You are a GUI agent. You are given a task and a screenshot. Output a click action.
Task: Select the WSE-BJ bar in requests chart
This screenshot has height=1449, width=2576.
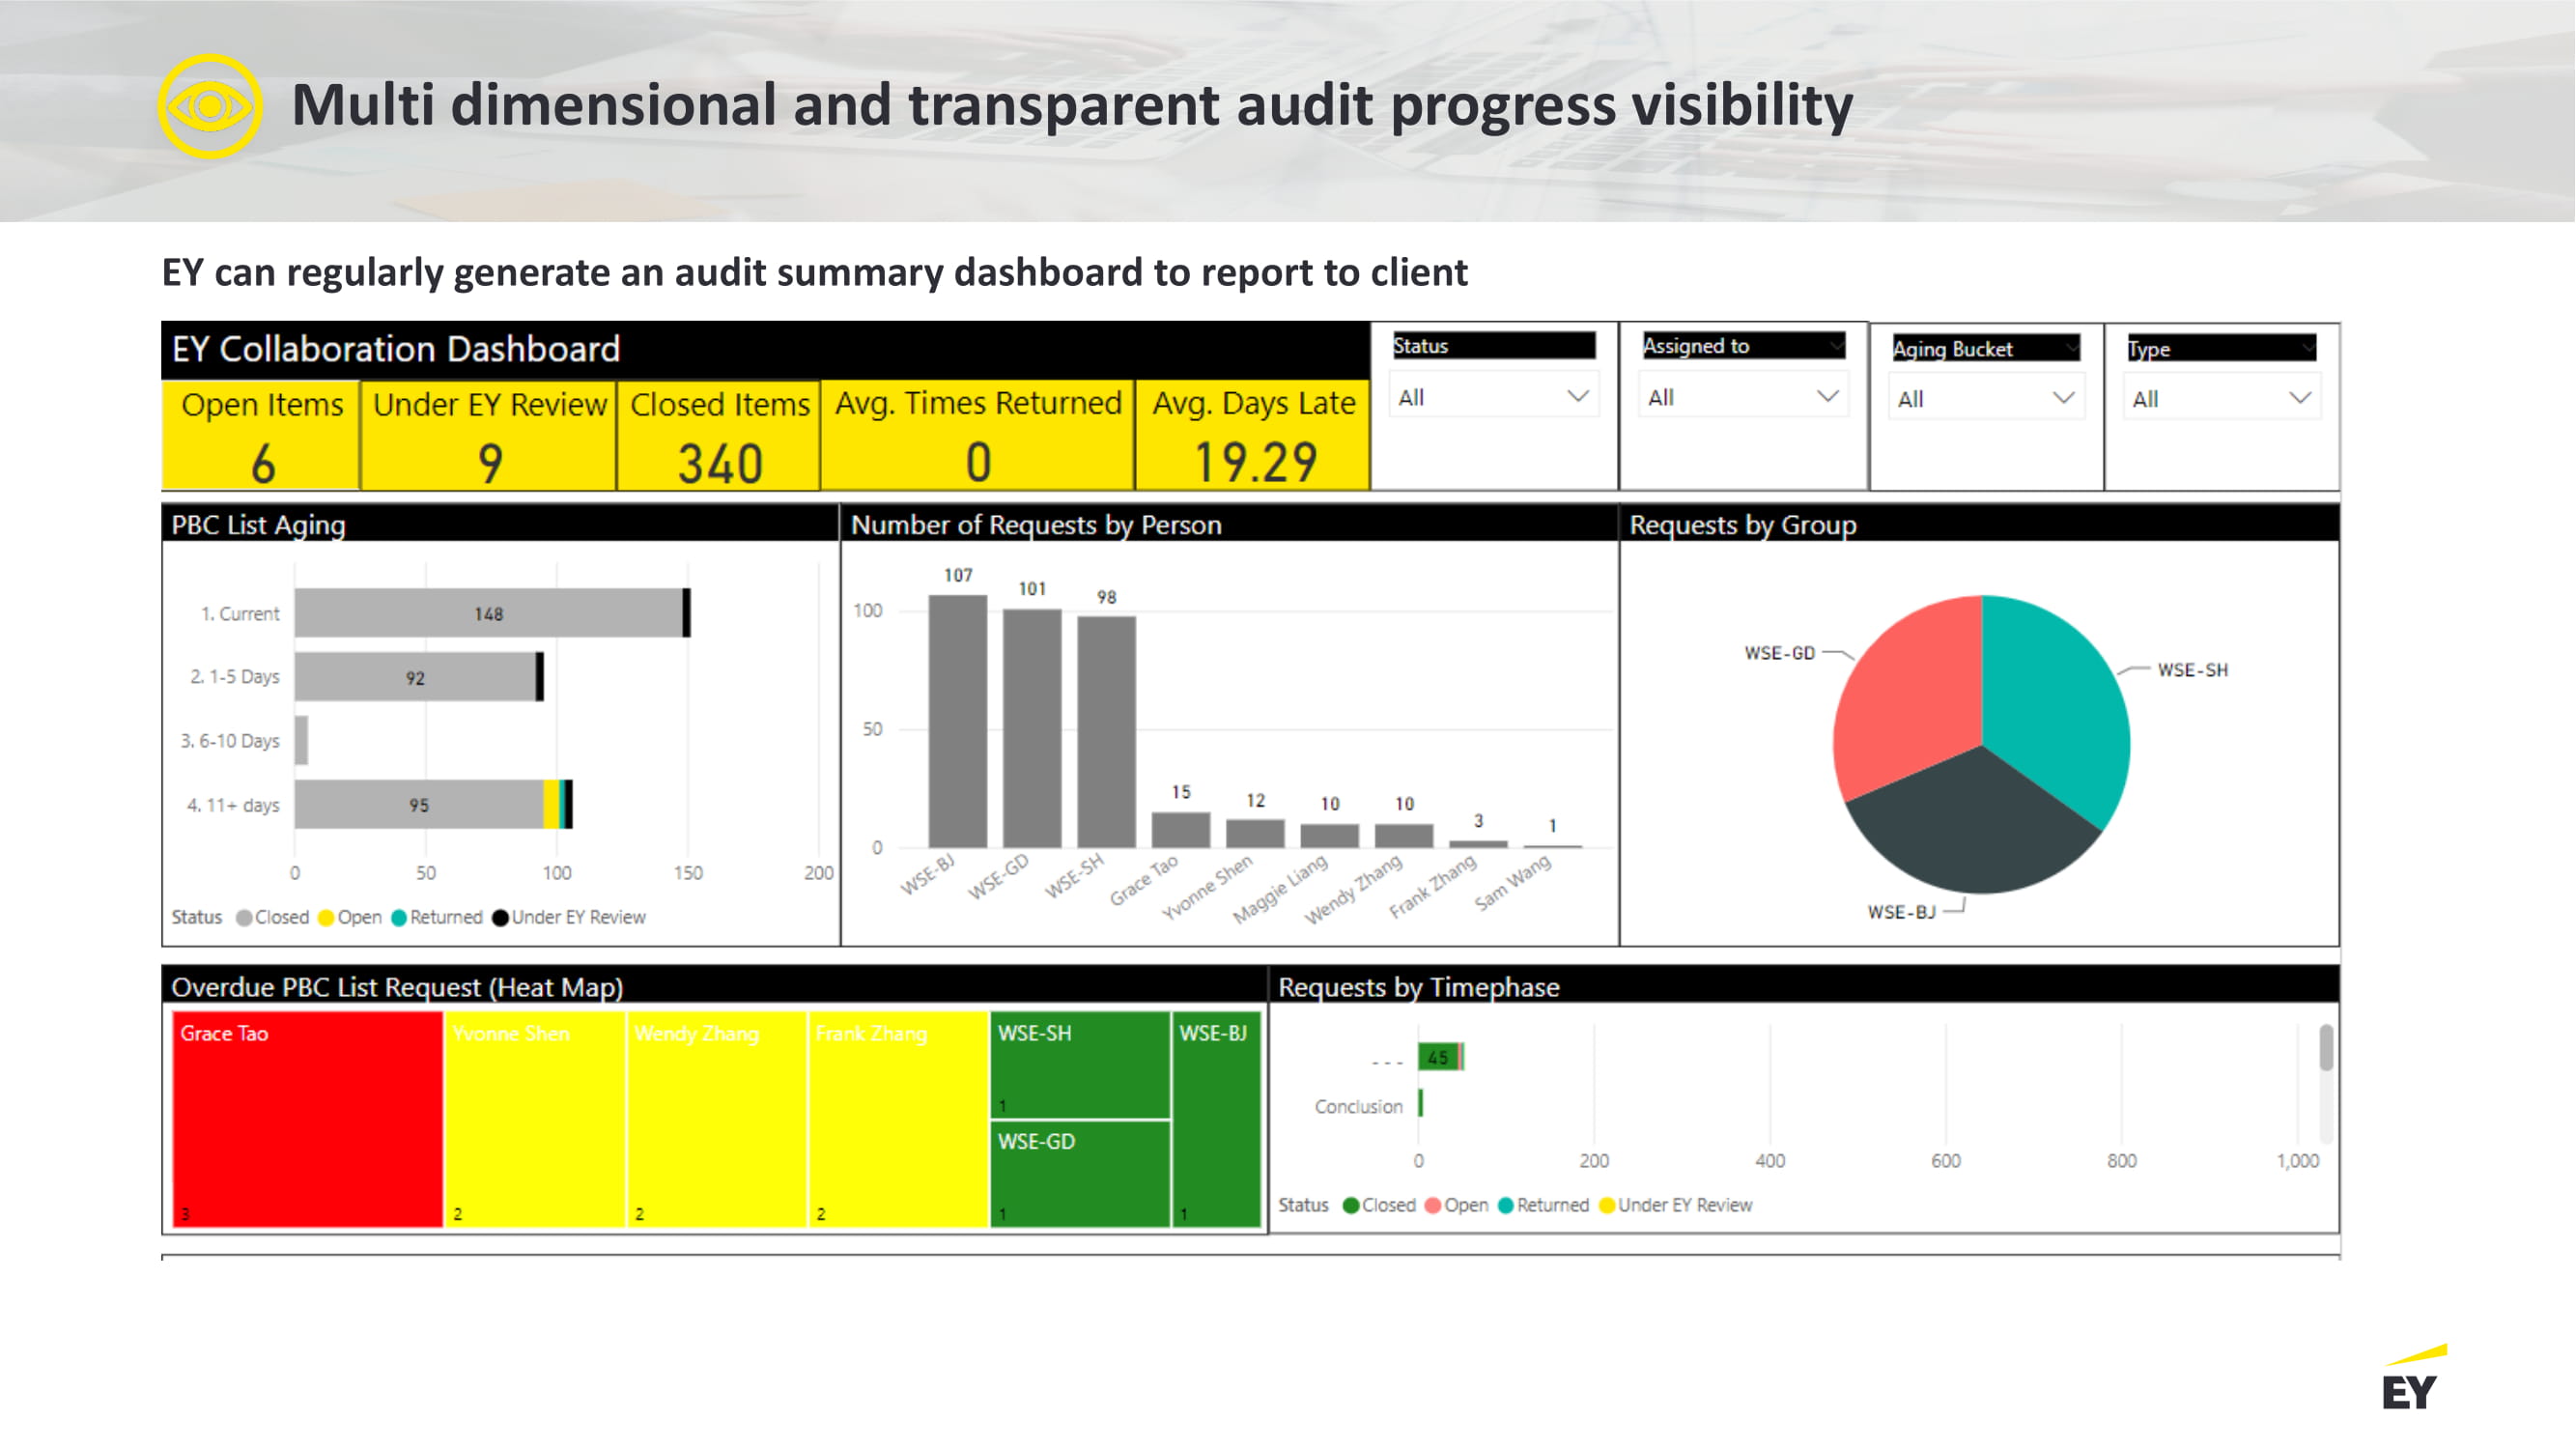957,721
